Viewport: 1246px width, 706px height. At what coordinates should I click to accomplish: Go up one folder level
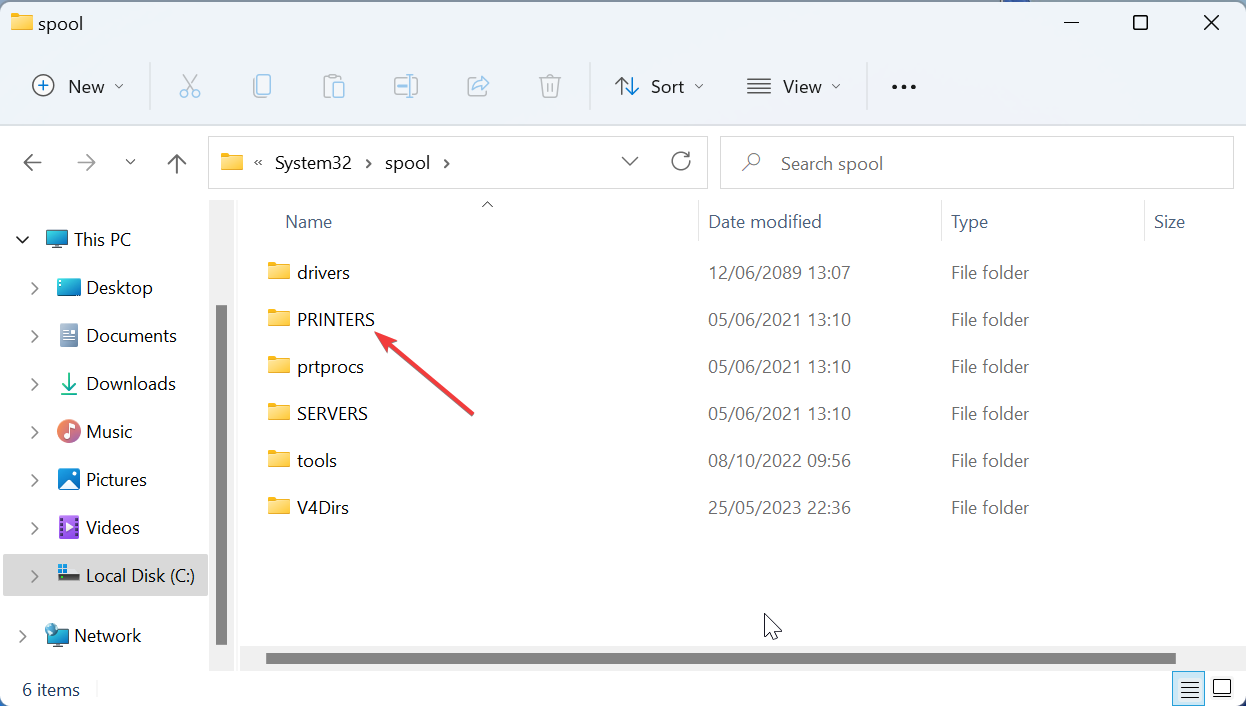177,163
